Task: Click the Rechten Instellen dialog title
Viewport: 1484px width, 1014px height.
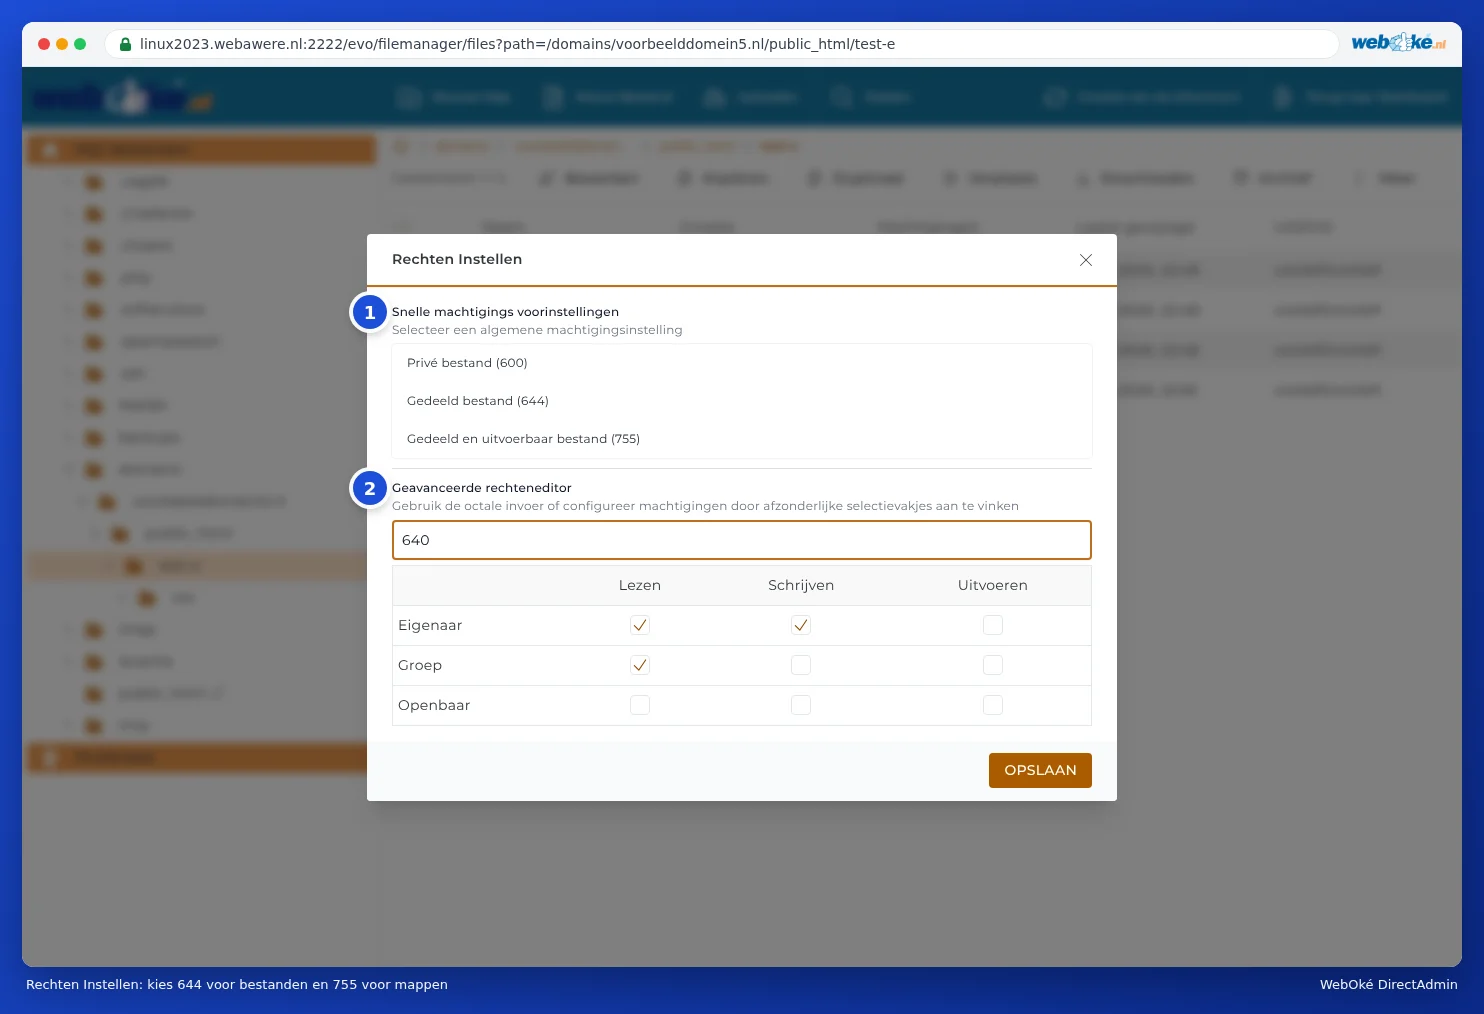Action: tap(457, 259)
